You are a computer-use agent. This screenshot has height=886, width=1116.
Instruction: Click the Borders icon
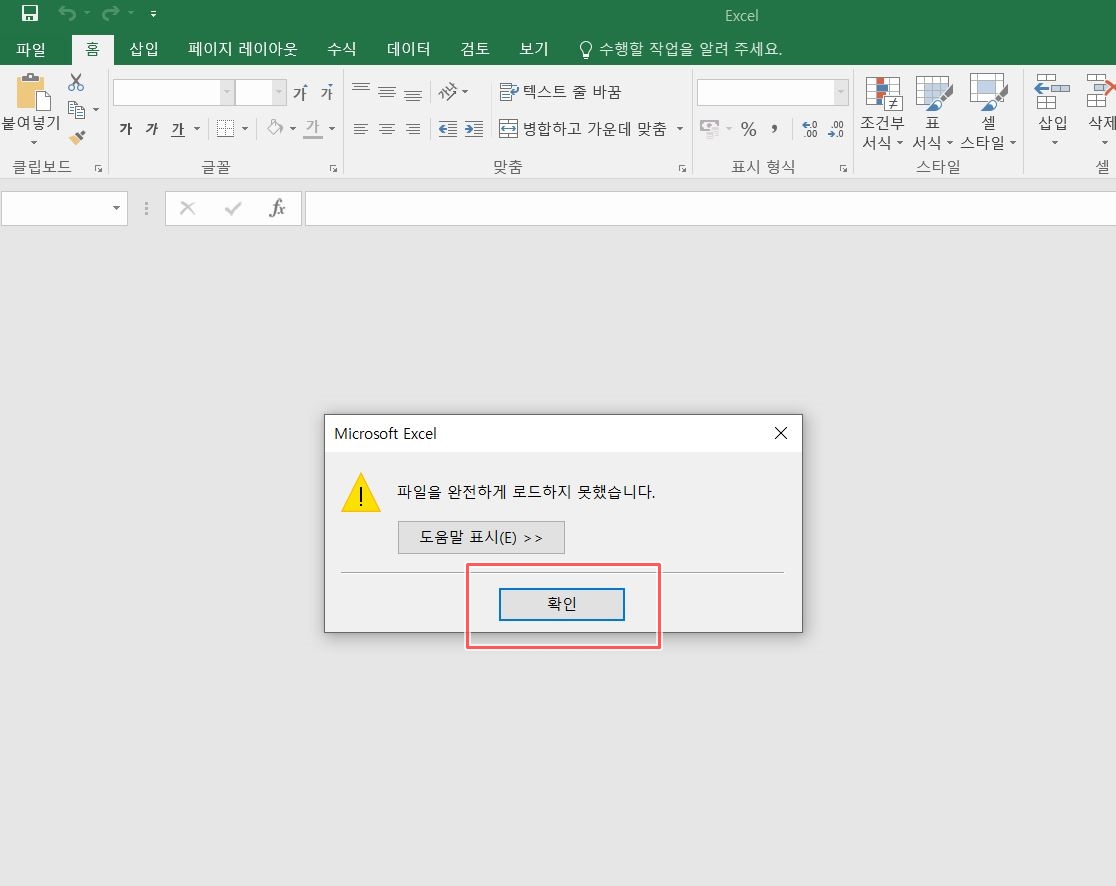click(x=225, y=129)
